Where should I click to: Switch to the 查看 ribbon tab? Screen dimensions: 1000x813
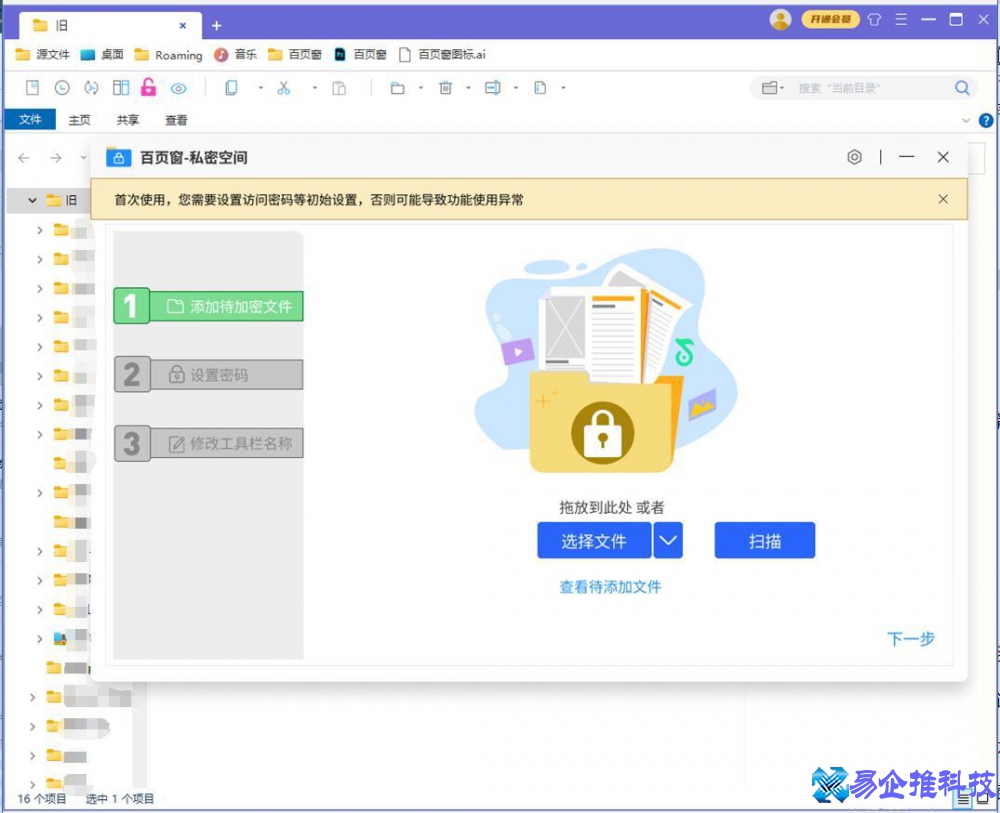click(x=176, y=119)
